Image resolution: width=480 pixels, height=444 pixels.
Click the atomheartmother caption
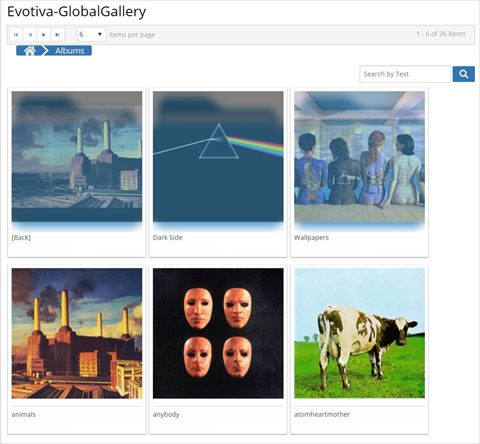pyautogui.click(x=322, y=414)
